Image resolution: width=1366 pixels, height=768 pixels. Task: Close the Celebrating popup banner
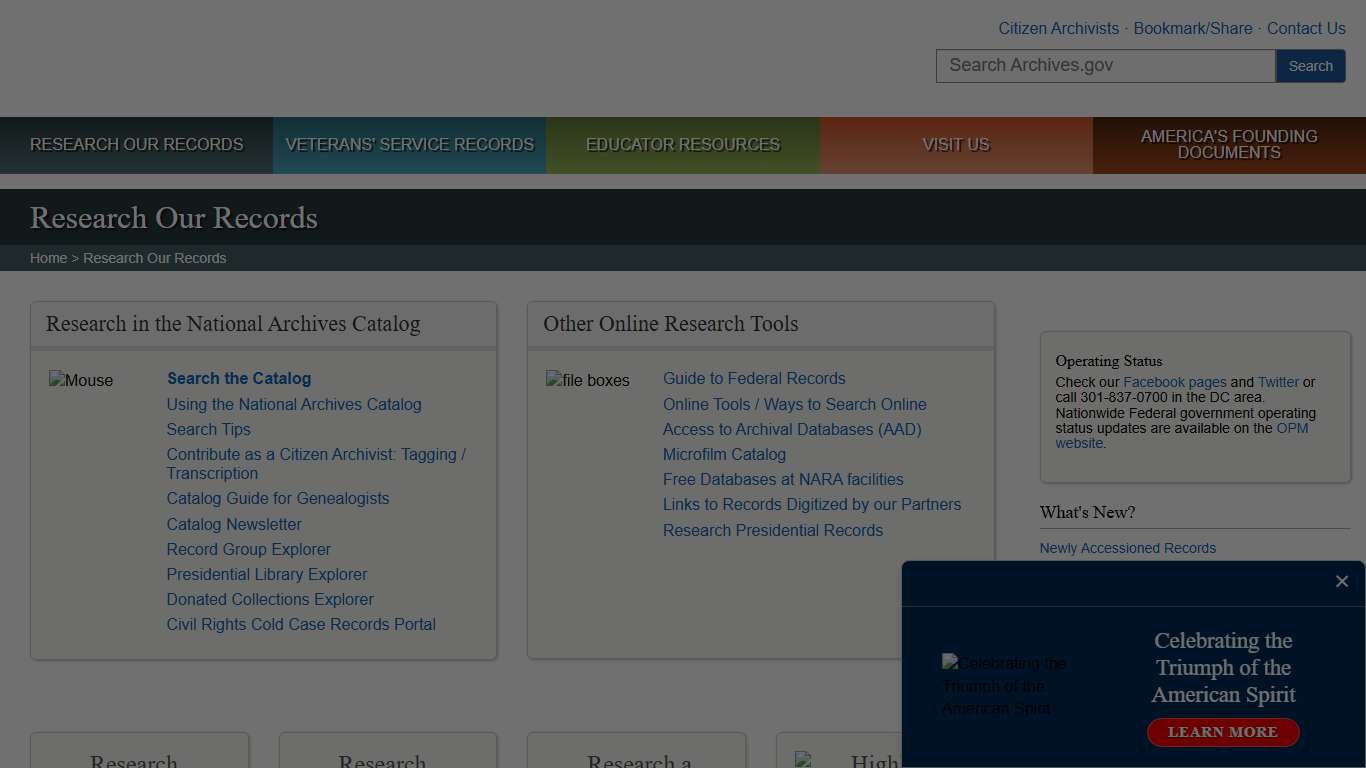pyautogui.click(x=1342, y=582)
